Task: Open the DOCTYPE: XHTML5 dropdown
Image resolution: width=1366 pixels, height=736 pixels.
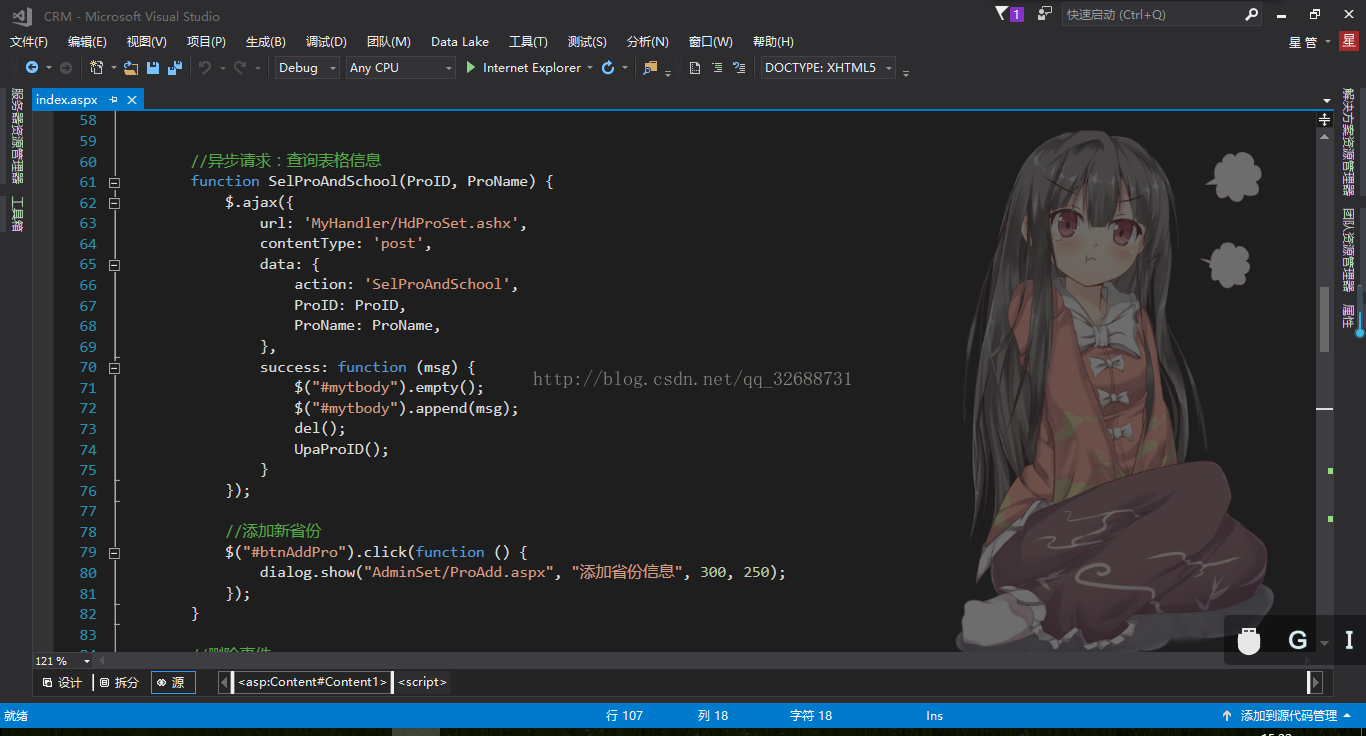Action: click(827, 68)
